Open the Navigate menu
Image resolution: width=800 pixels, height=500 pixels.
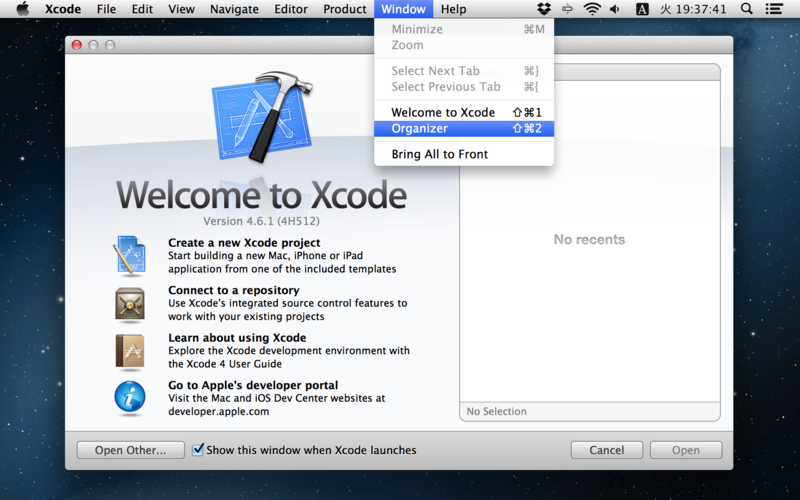coord(234,9)
